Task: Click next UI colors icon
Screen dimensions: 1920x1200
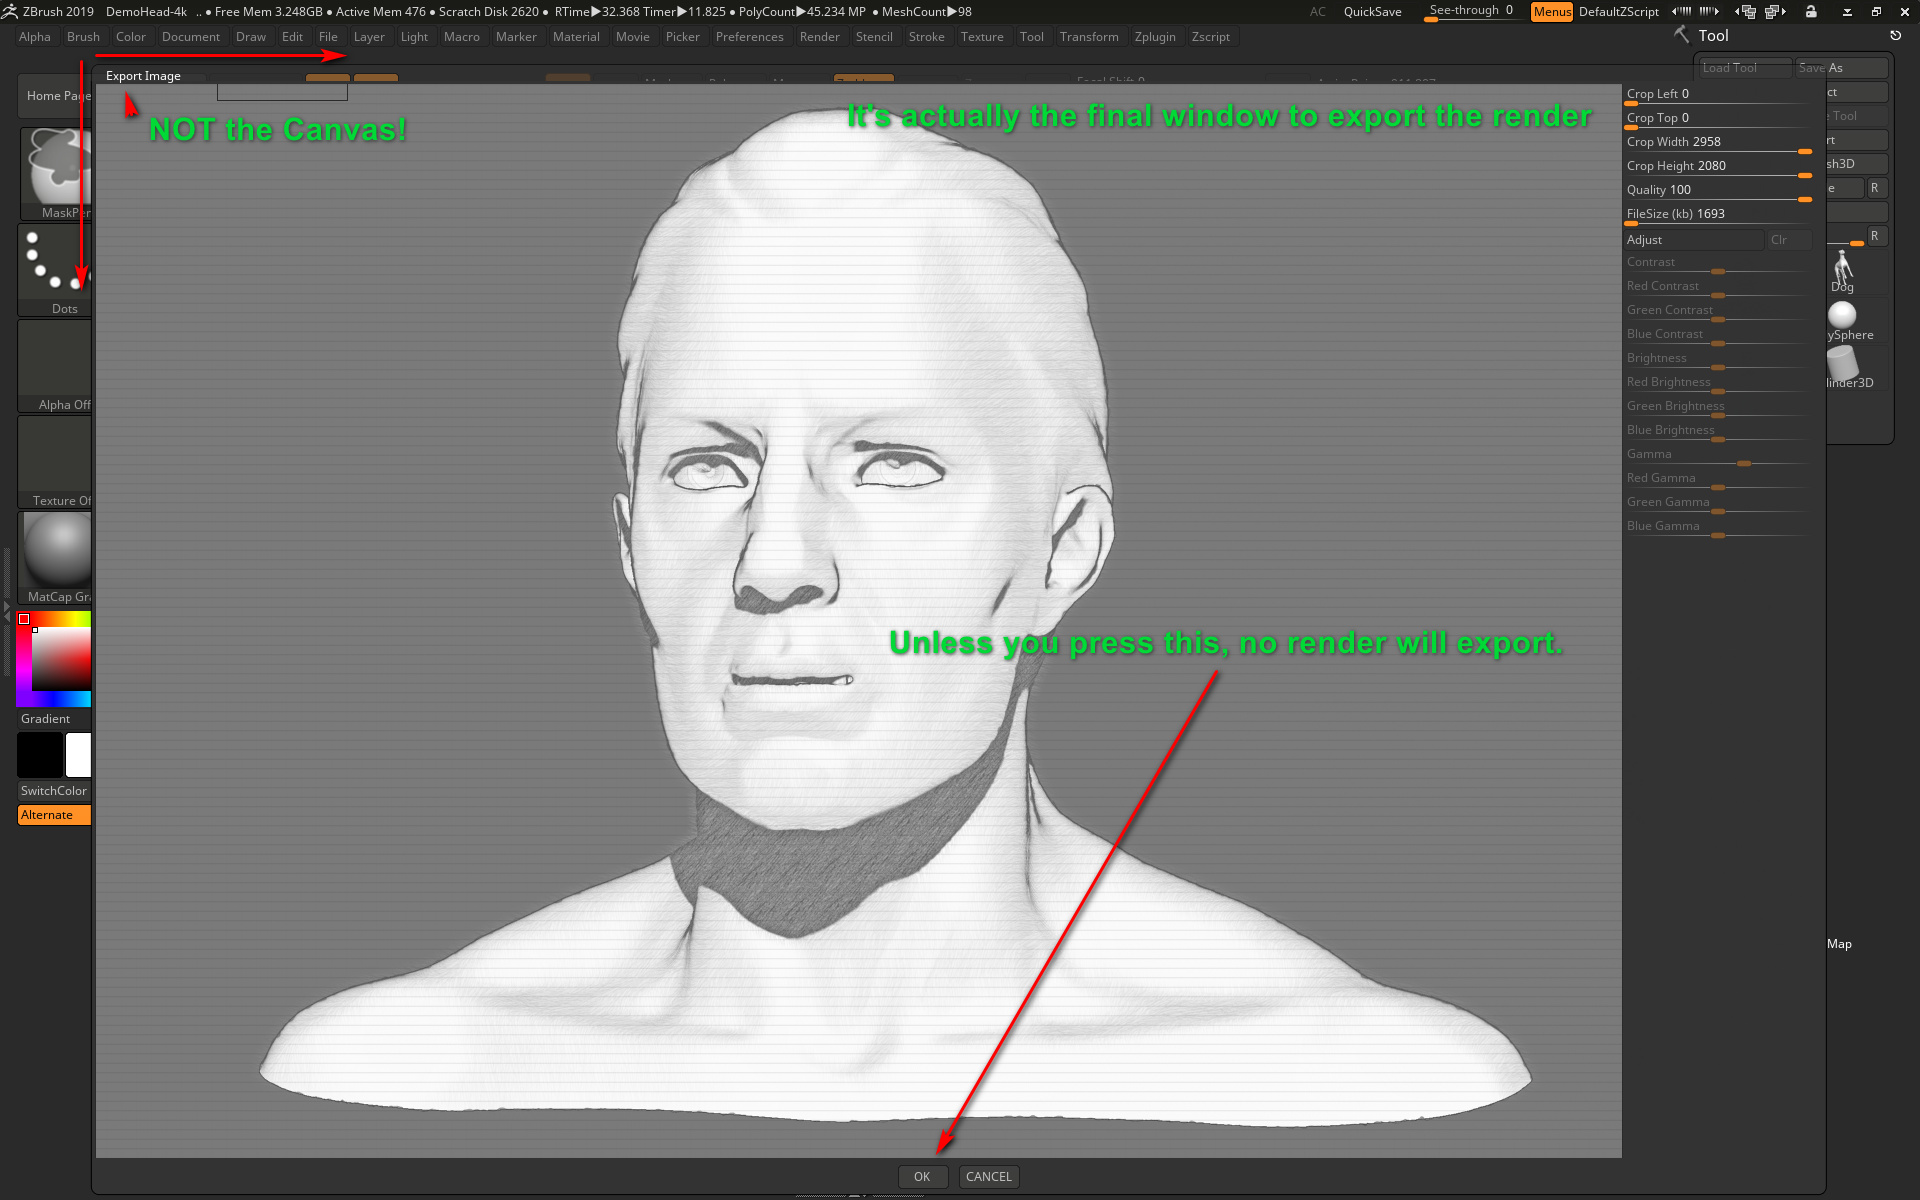Action: [x=1710, y=12]
